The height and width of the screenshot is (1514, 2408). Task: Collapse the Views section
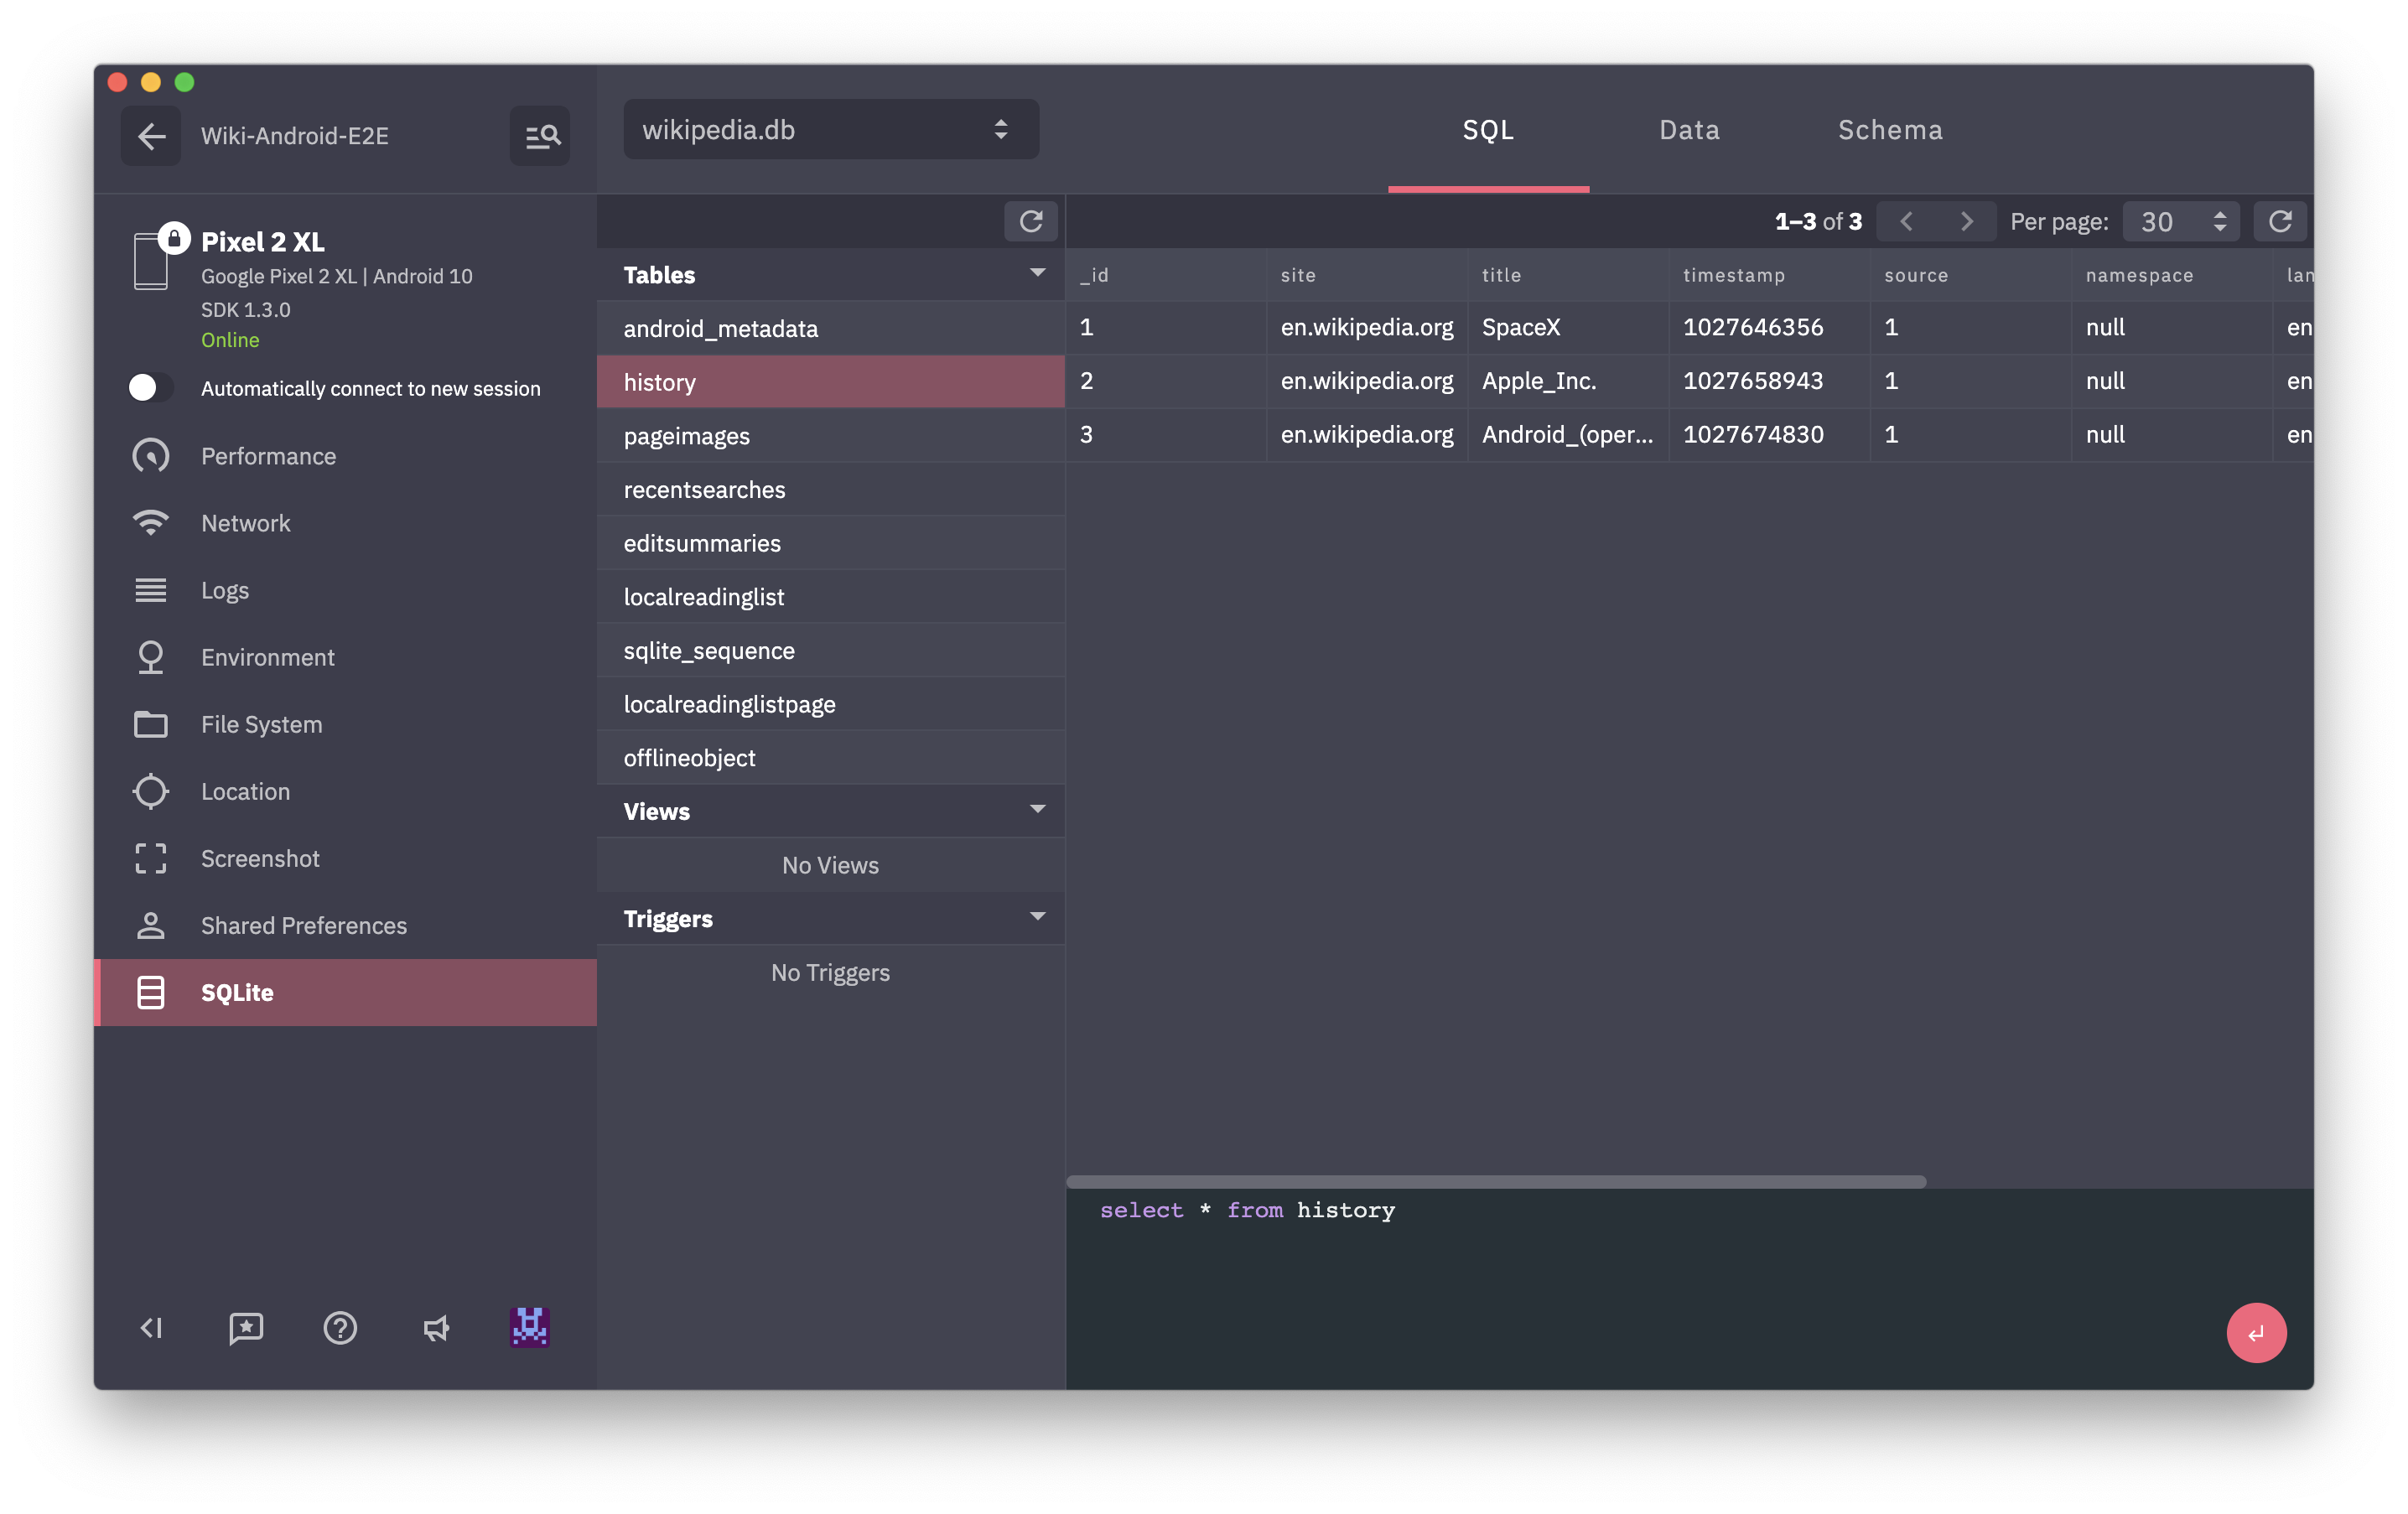pos(1037,809)
